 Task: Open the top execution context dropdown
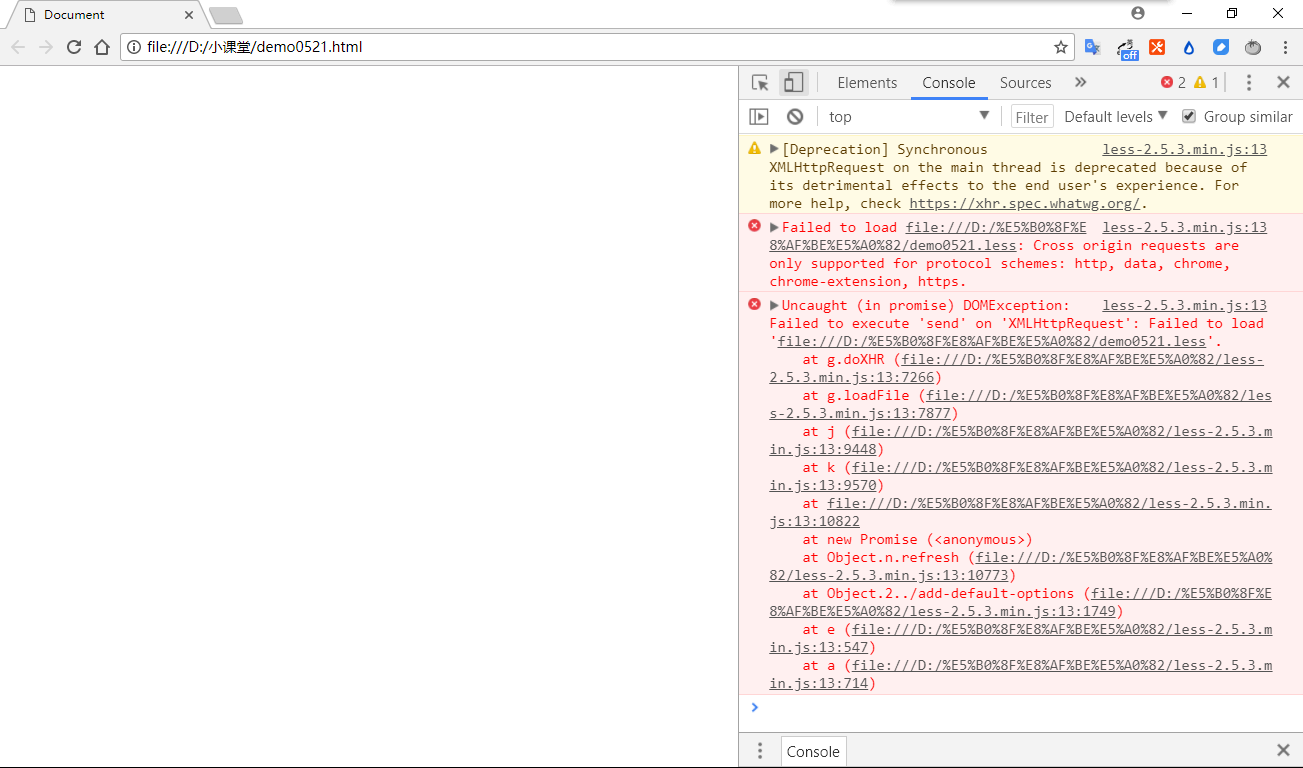pos(909,117)
